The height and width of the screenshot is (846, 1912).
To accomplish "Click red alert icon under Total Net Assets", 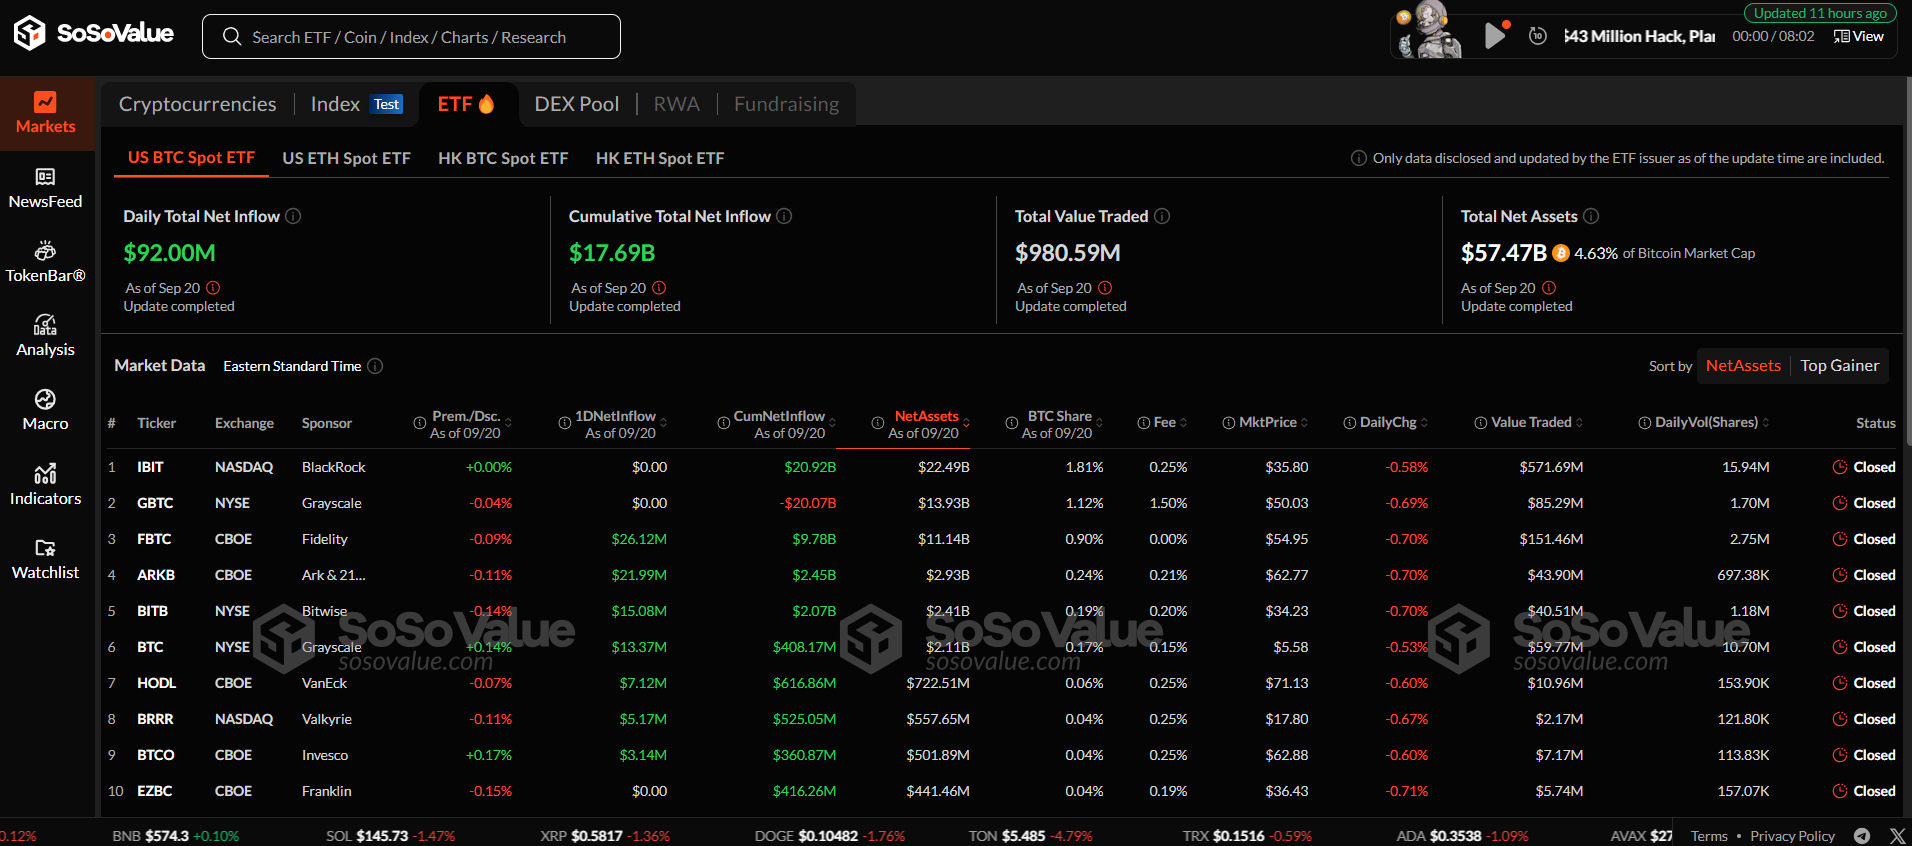I will [1549, 288].
